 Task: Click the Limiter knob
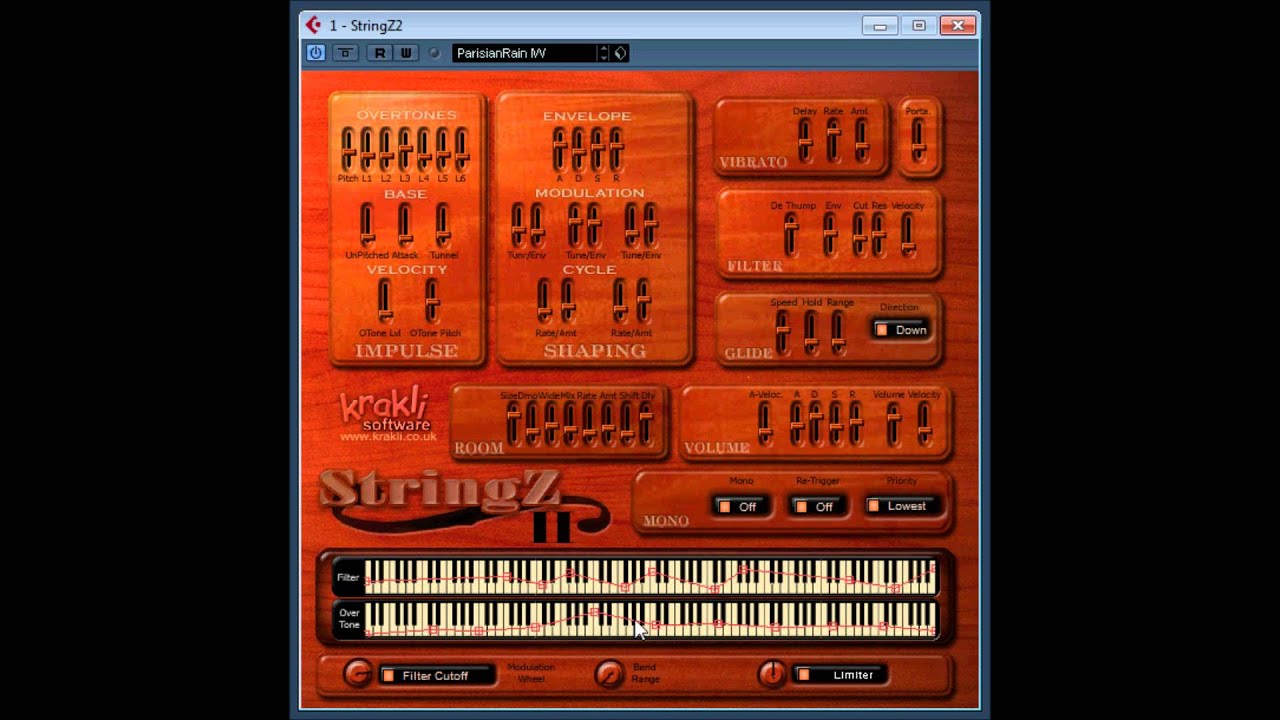pyautogui.click(x=771, y=674)
